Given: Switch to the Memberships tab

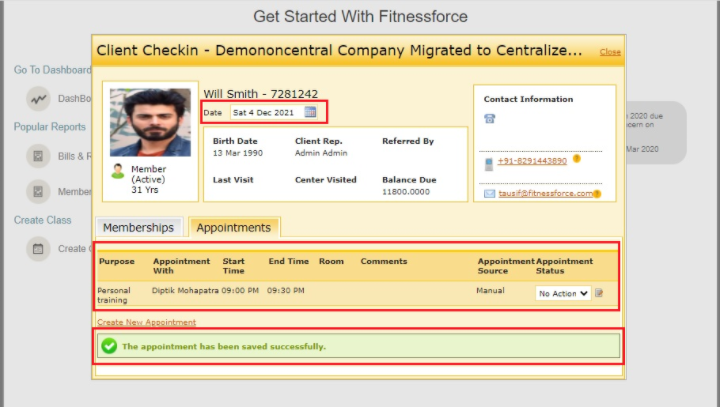Looking at the screenshot, I should [x=139, y=227].
